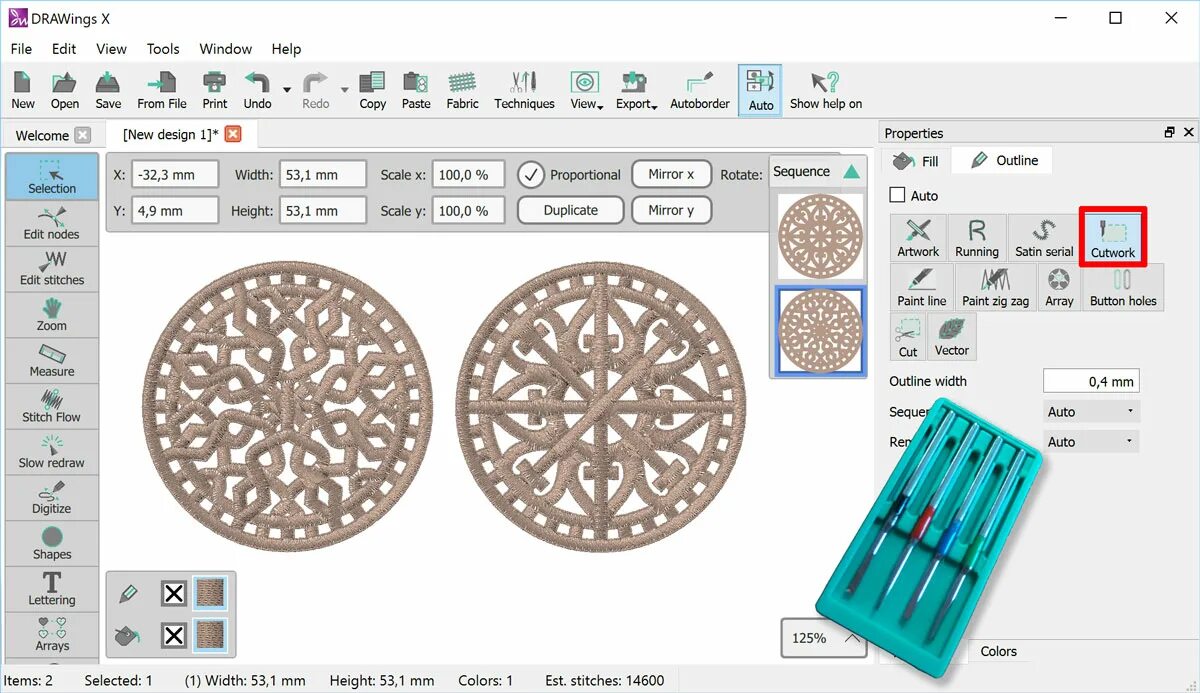Close the Welcome tab
The image size is (1200, 693).
(x=82, y=135)
